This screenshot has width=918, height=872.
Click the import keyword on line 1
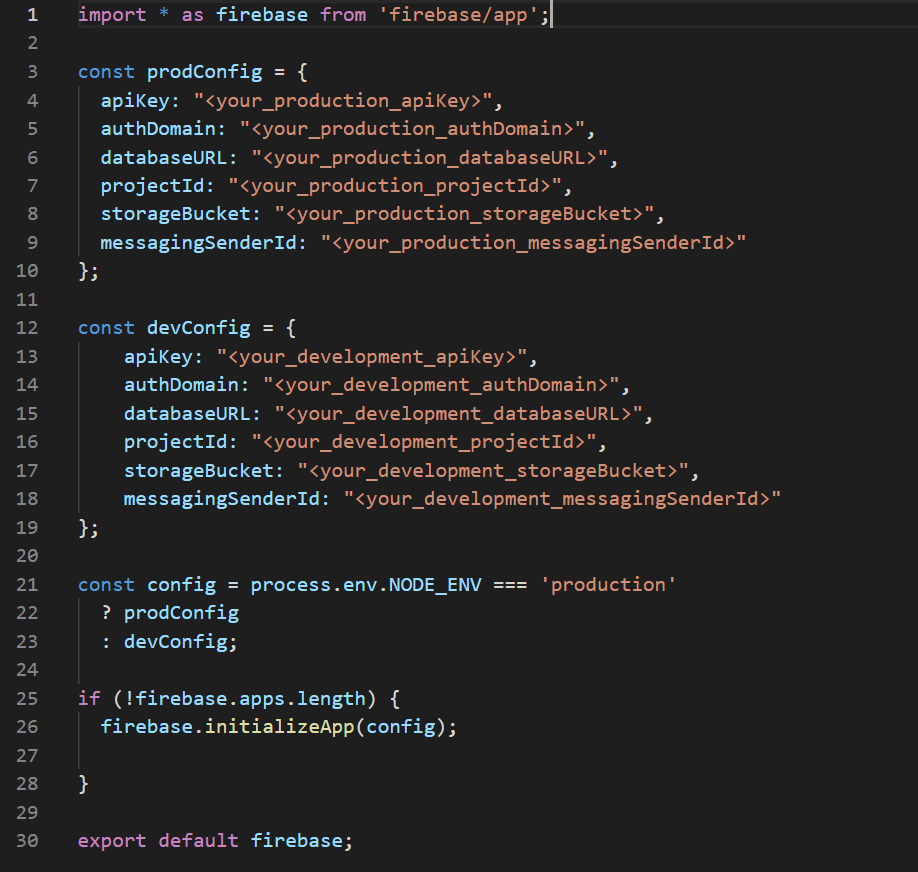coord(112,15)
